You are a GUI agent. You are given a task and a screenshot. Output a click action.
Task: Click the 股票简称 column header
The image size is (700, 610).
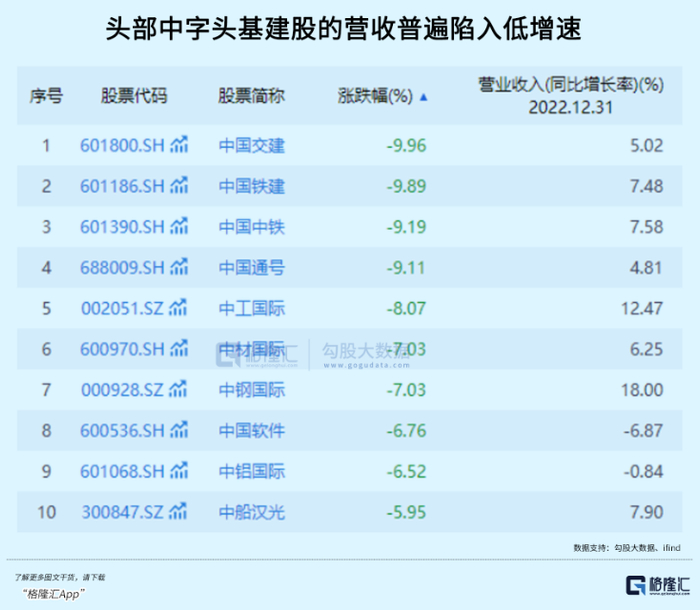pos(251,96)
